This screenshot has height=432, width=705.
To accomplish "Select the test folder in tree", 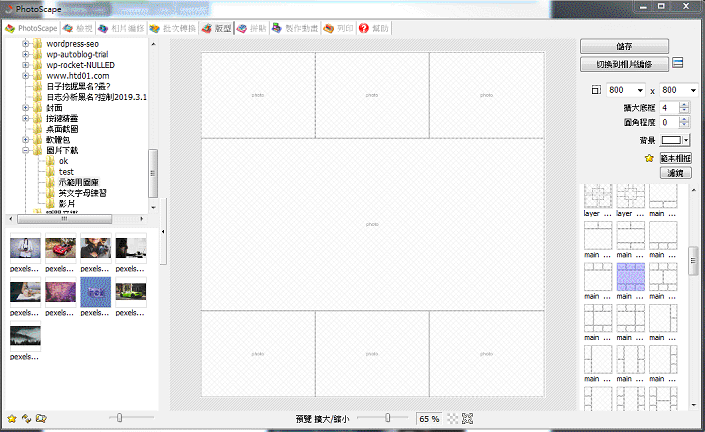I will 66,172.
